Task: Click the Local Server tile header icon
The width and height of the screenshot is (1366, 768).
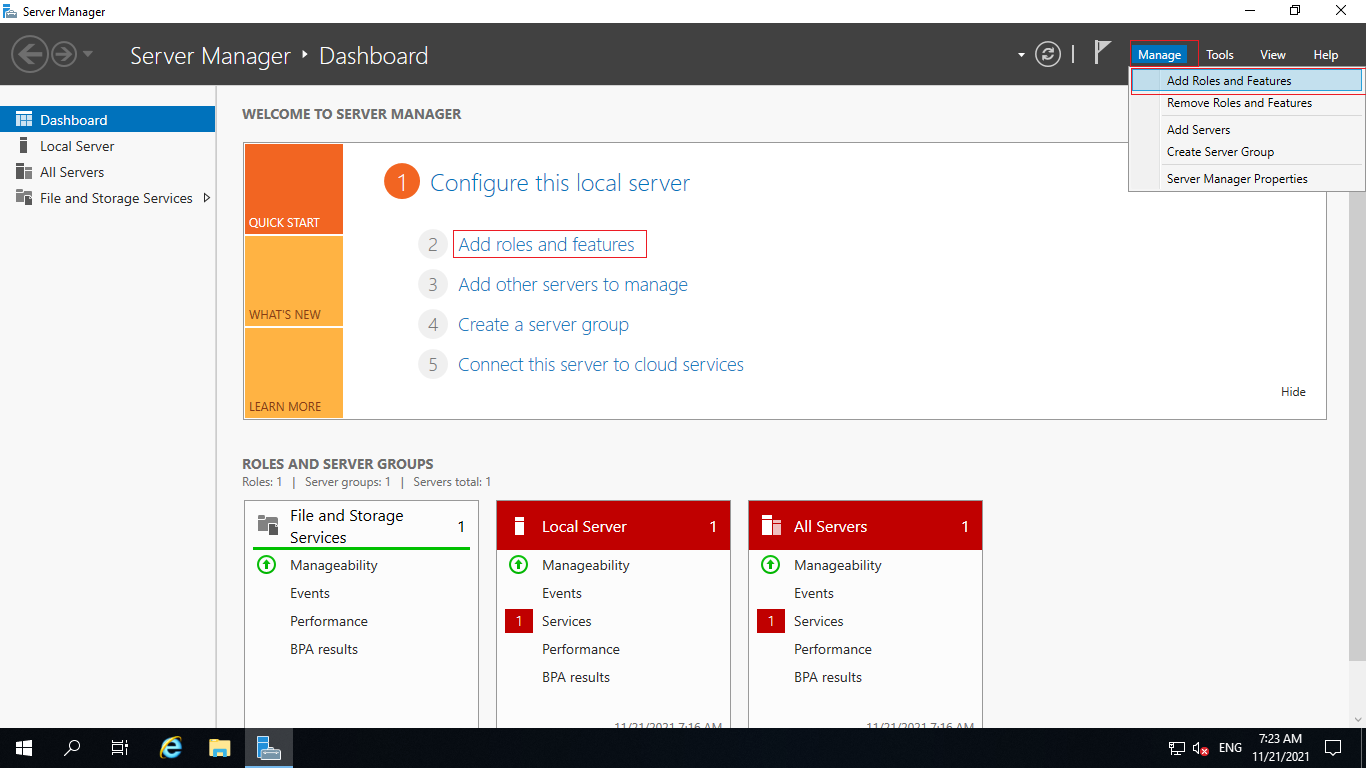Action: [519, 526]
